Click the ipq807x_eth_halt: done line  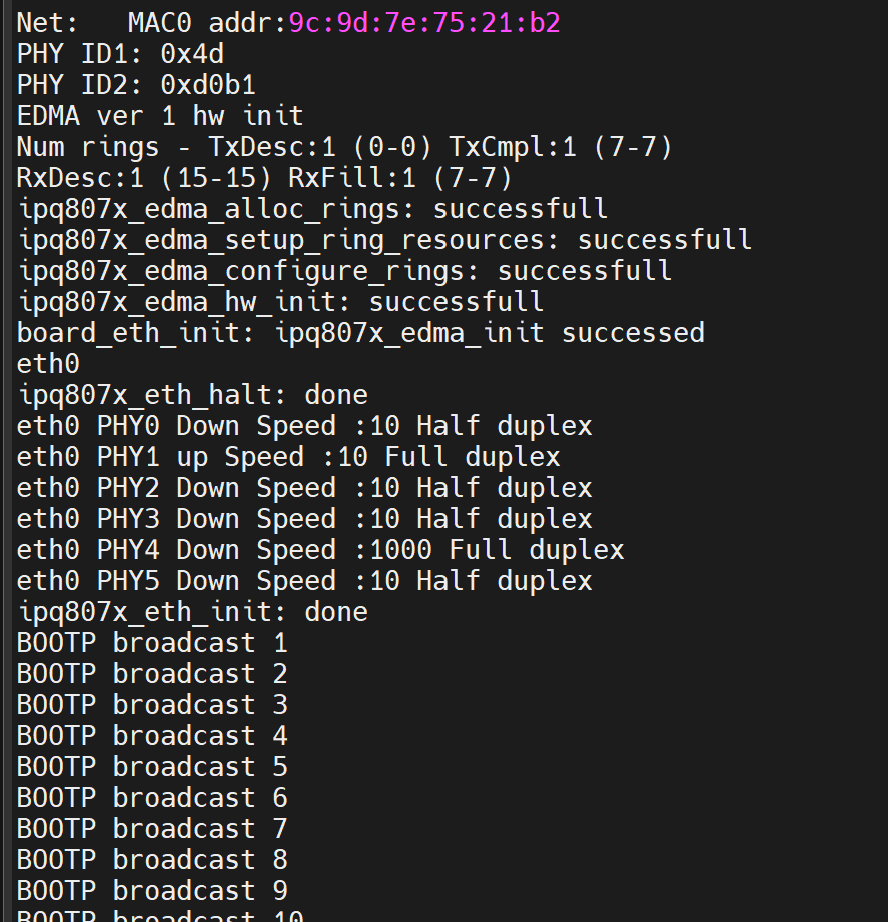tap(192, 395)
